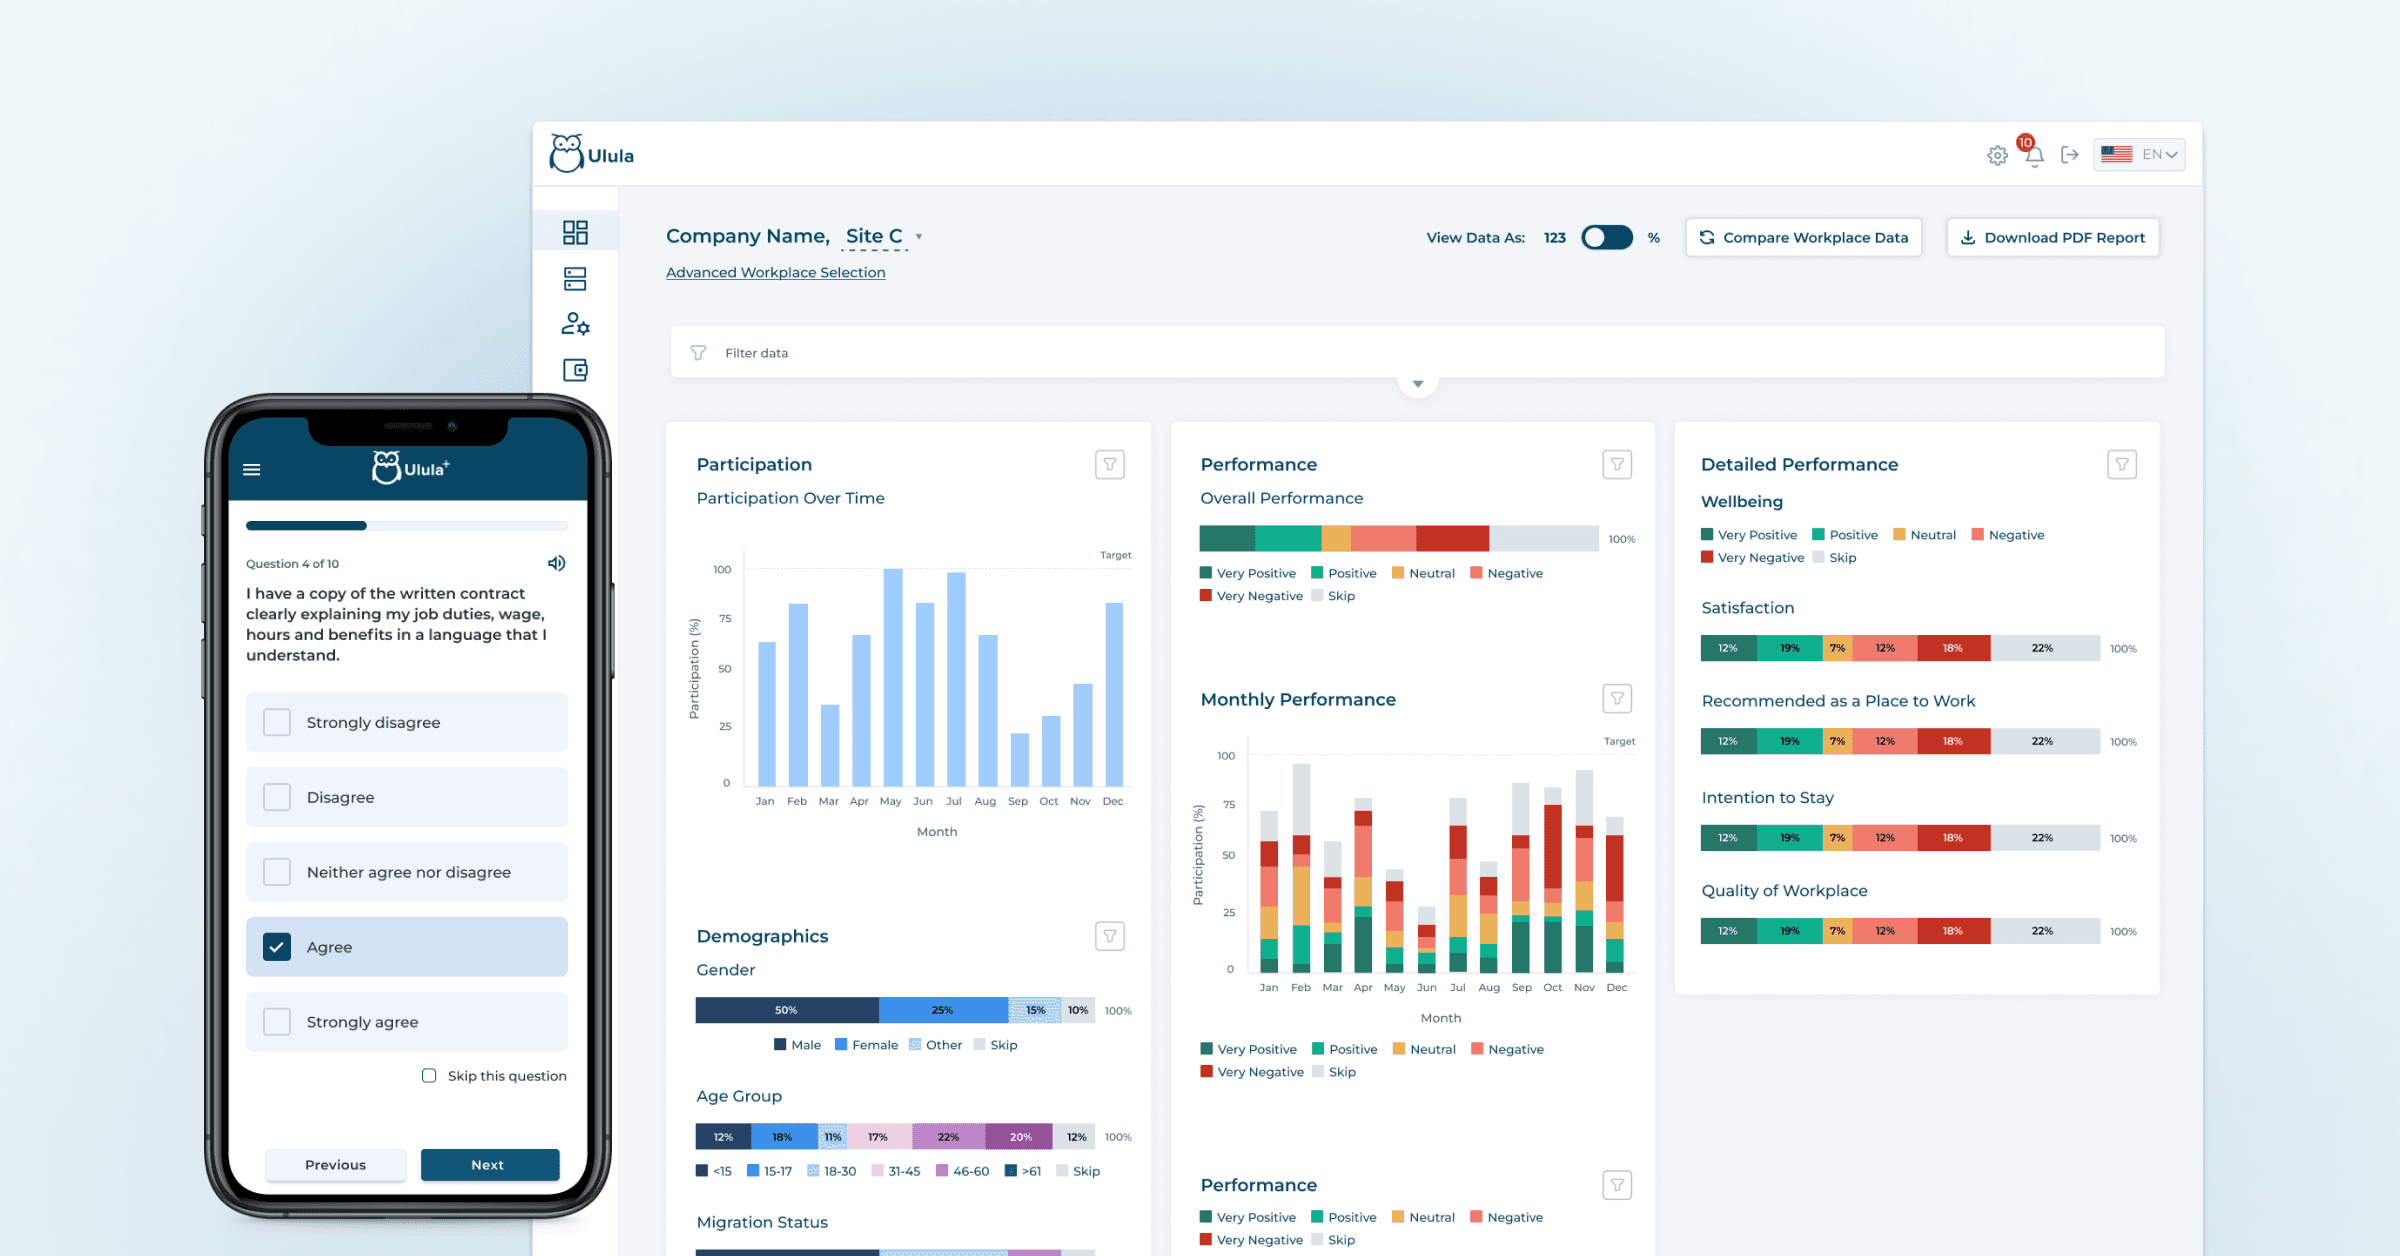Click the survey progress bar on phone
The image size is (2400, 1256).
(406, 526)
